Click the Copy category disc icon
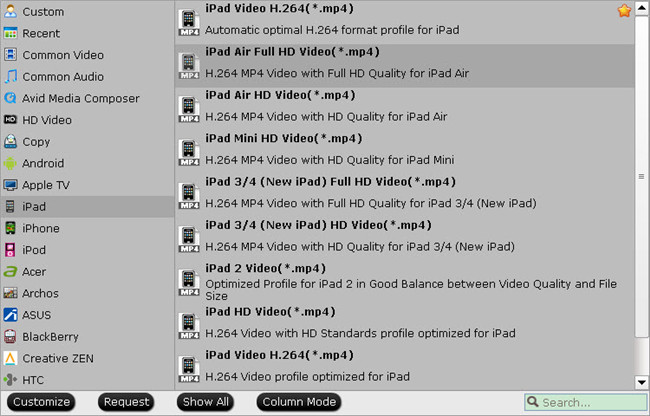Screen dimensions: 650x416 (x=10, y=141)
